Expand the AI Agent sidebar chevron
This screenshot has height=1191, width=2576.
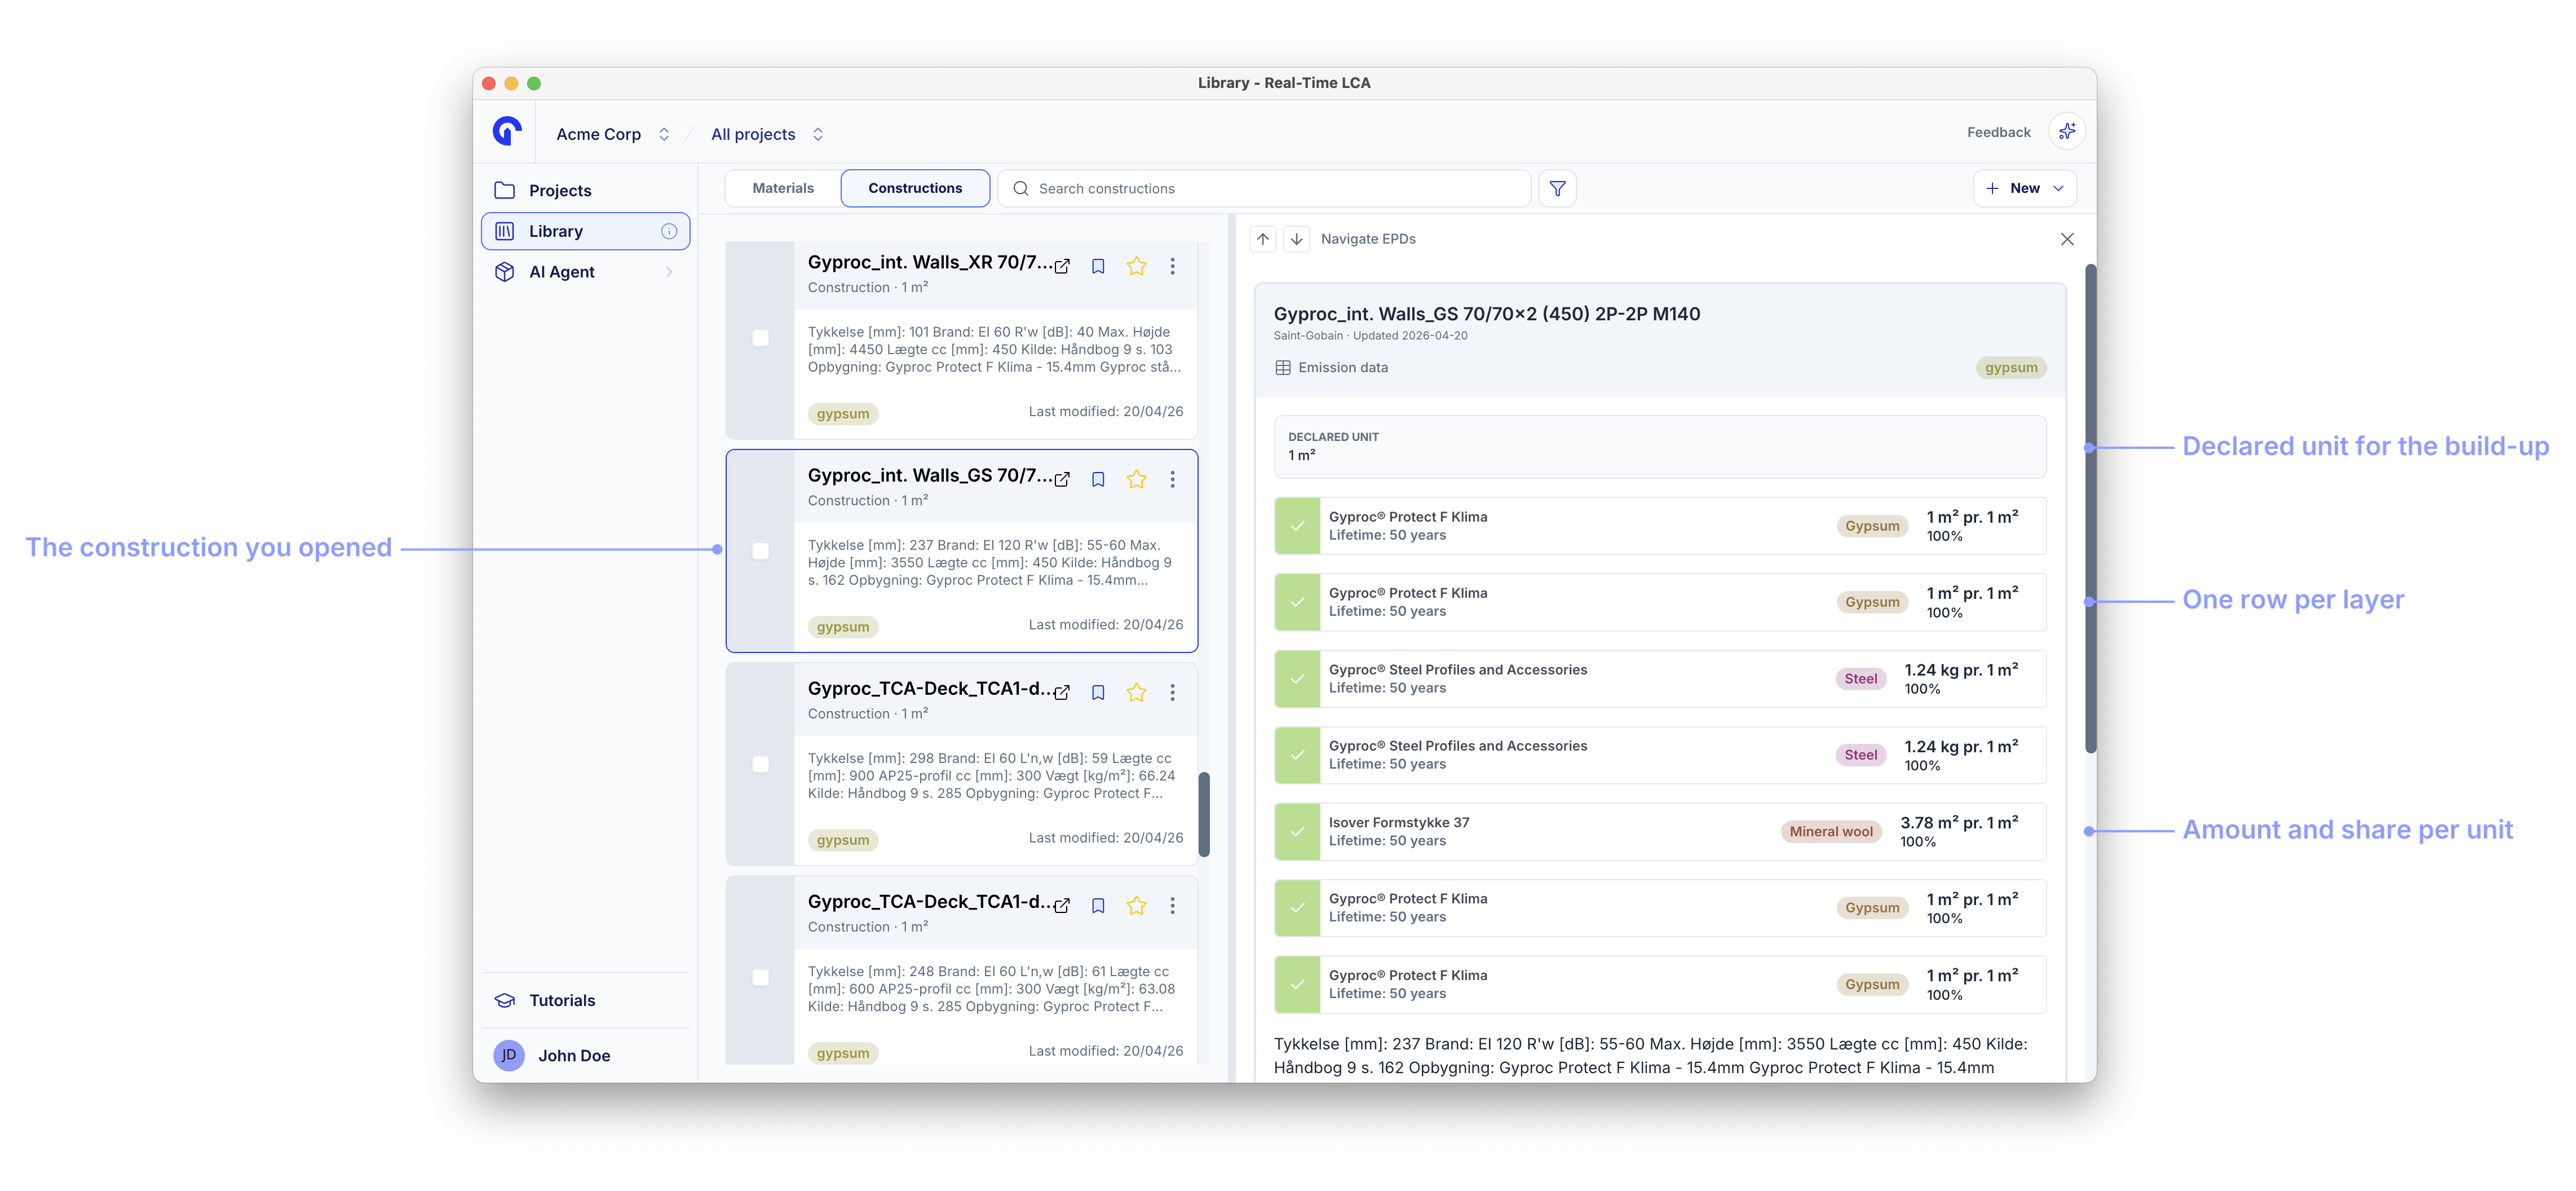point(669,272)
